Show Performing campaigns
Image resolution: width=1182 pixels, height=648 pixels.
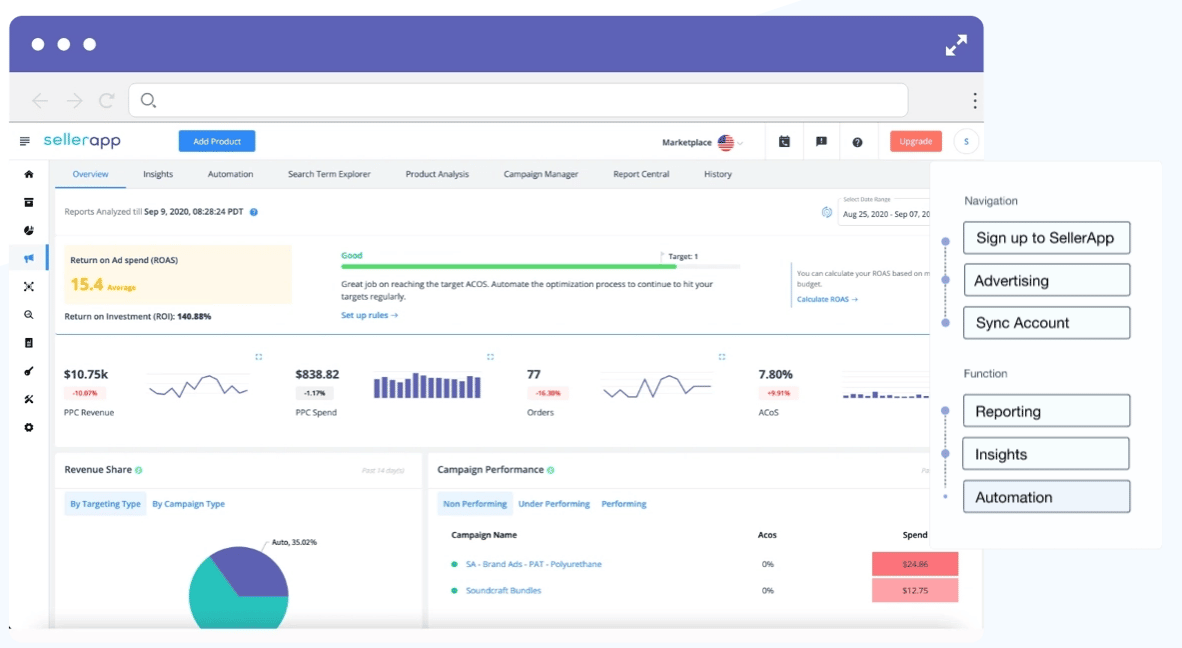(624, 504)
